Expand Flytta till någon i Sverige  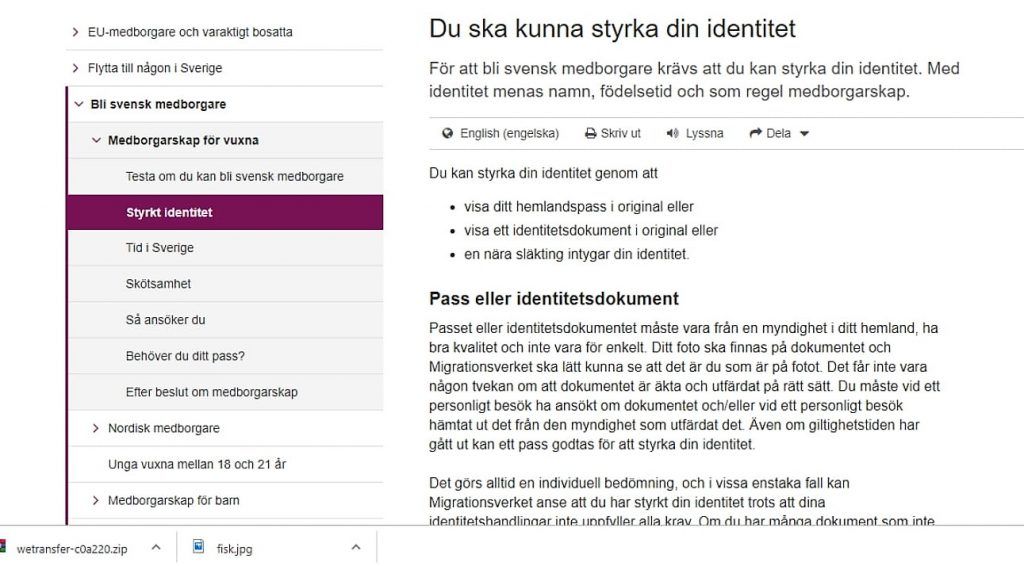pyautogui.click(x=75, y=68)
